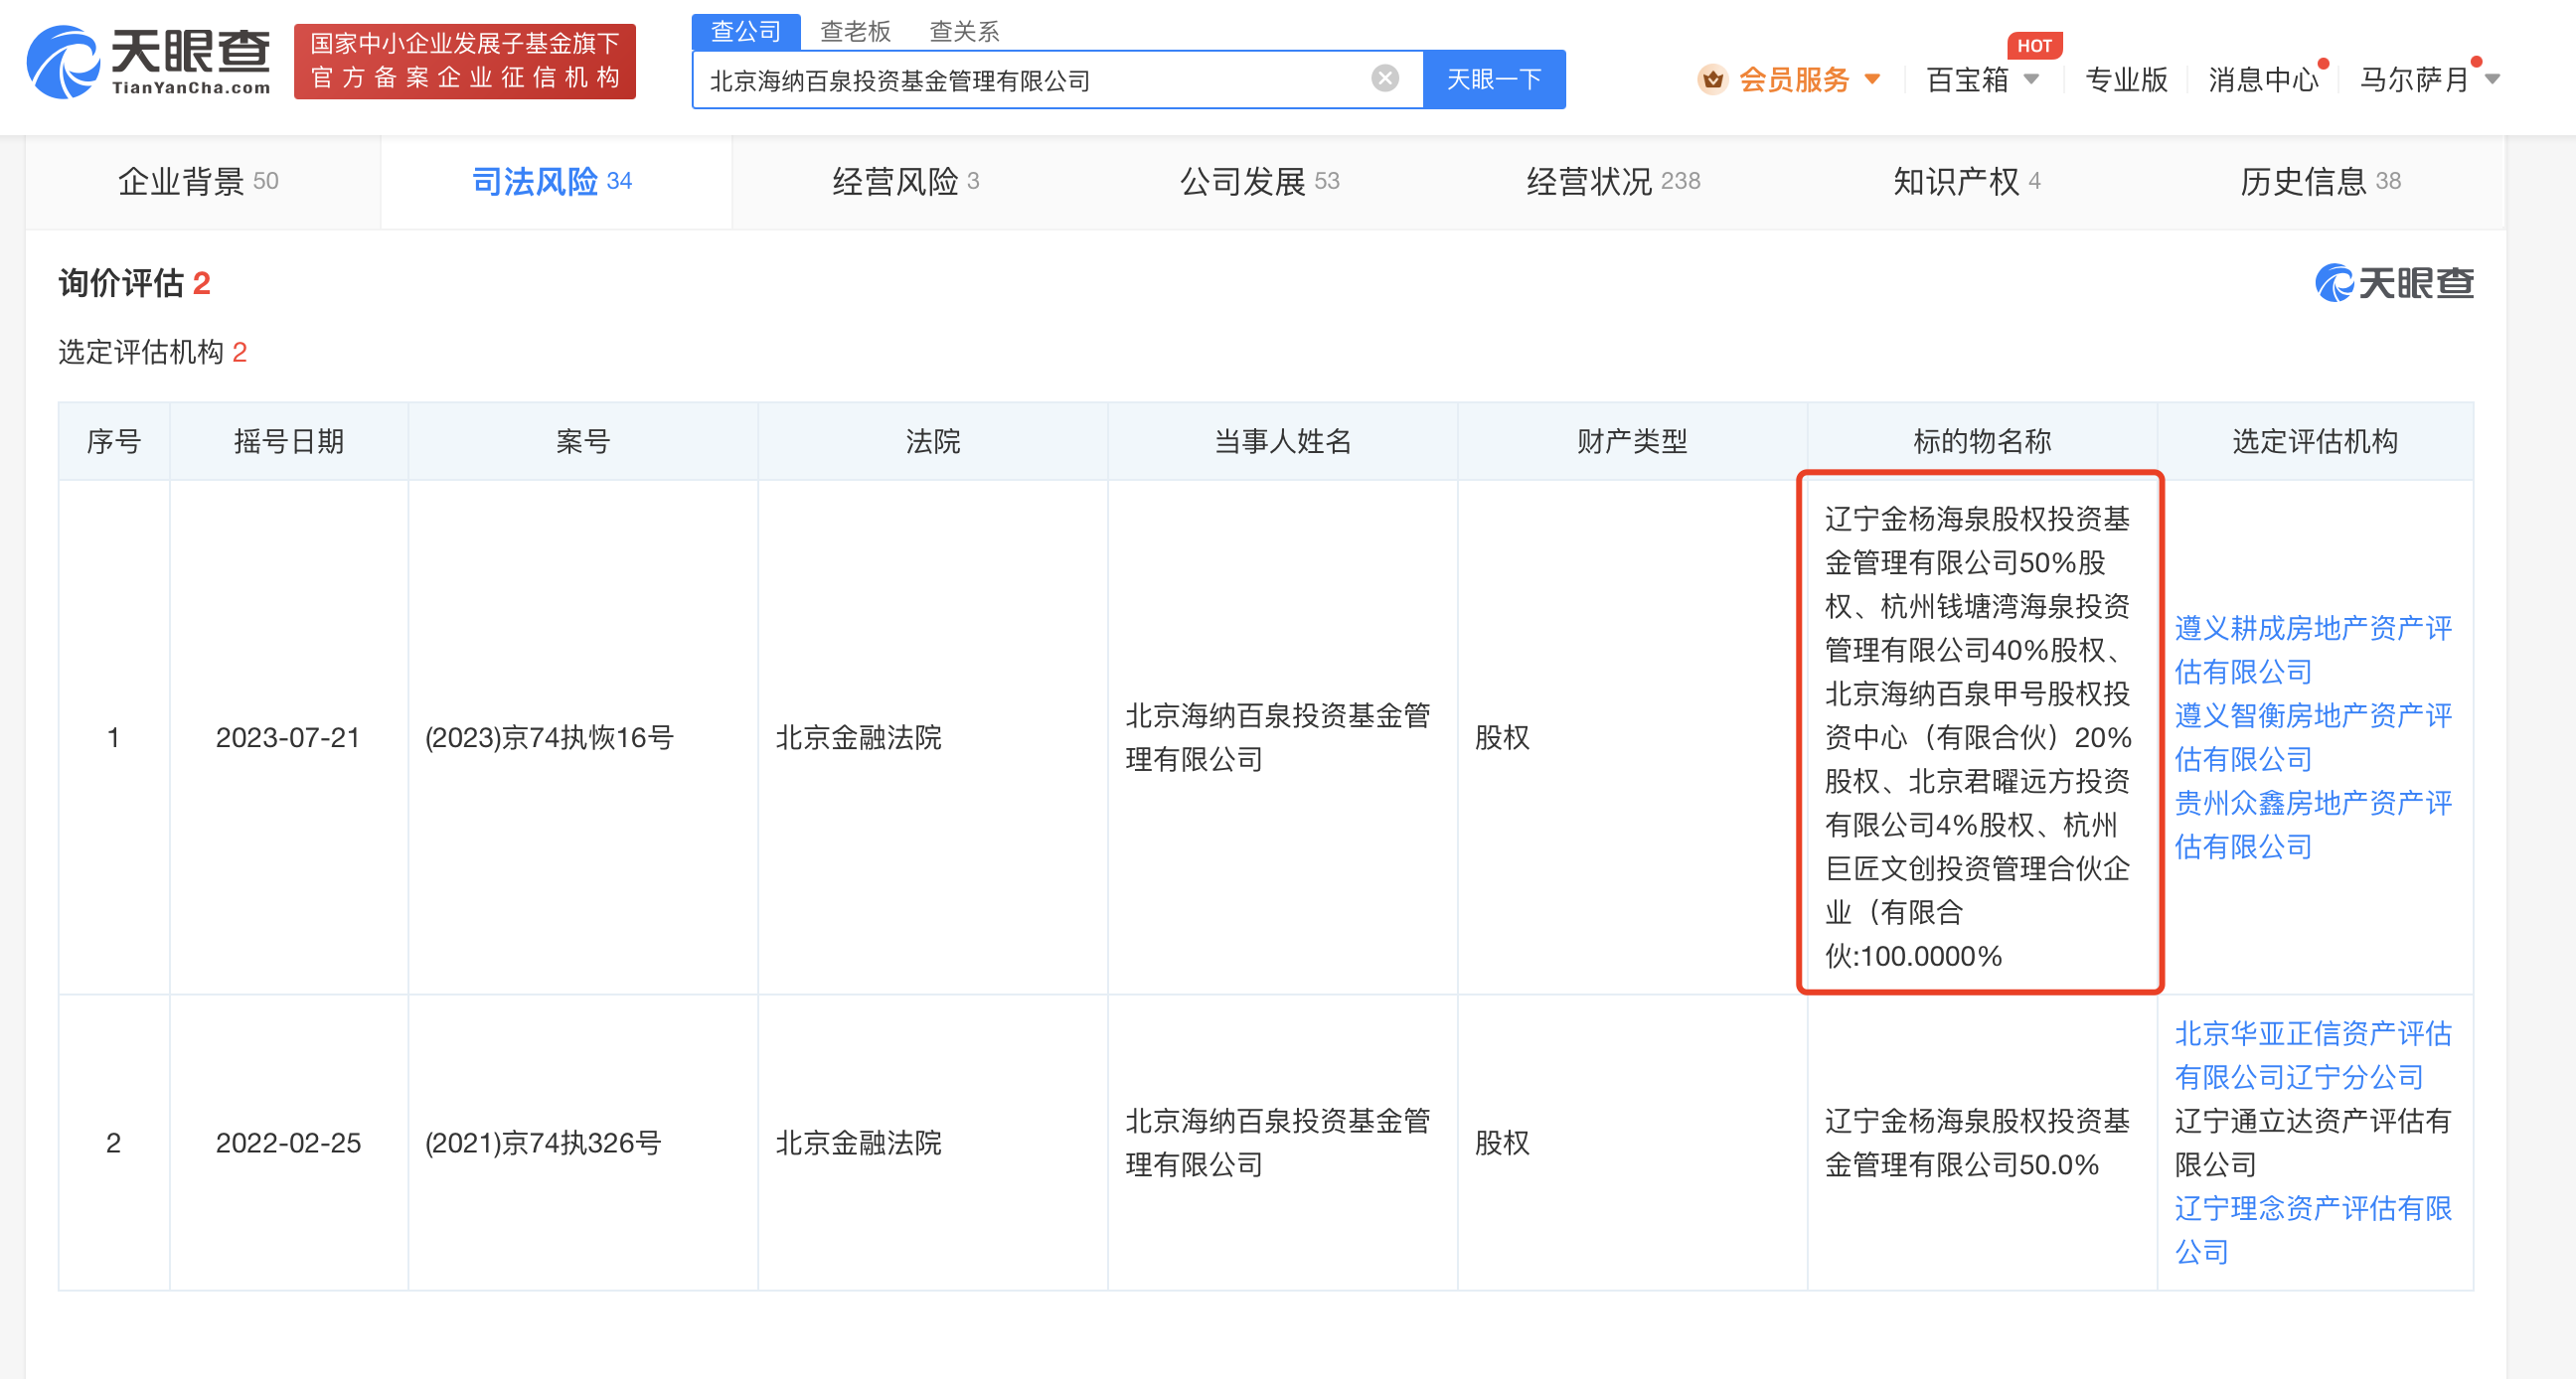Click the 天眼查 watermark logo at right

point(2394,283)
